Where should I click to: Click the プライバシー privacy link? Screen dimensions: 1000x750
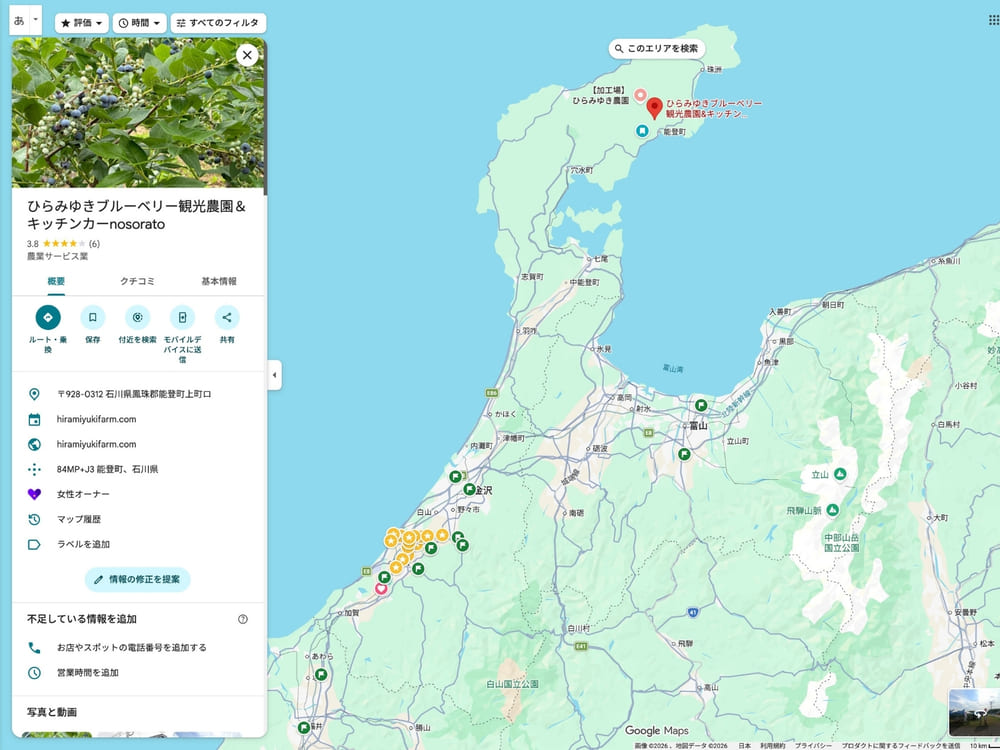pos(812,746)
